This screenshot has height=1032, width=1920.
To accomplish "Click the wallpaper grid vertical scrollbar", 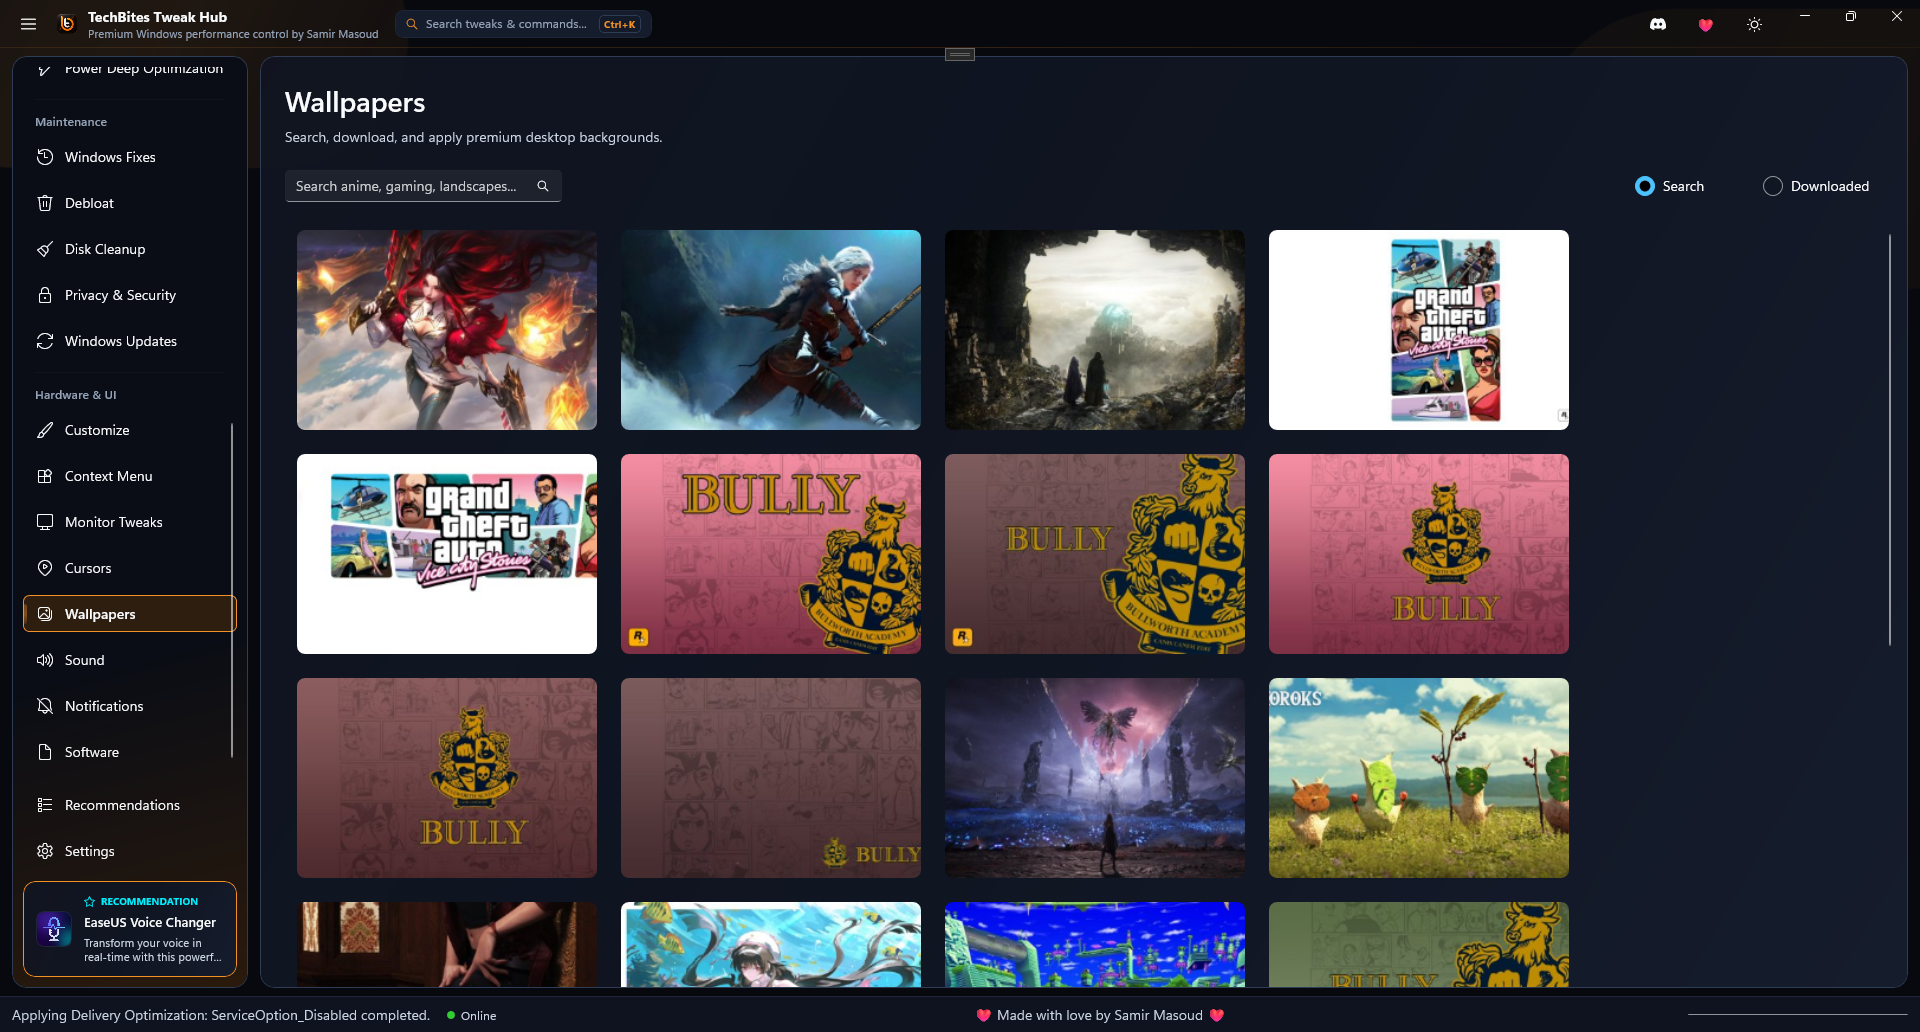I will (x=1889, y=440).
